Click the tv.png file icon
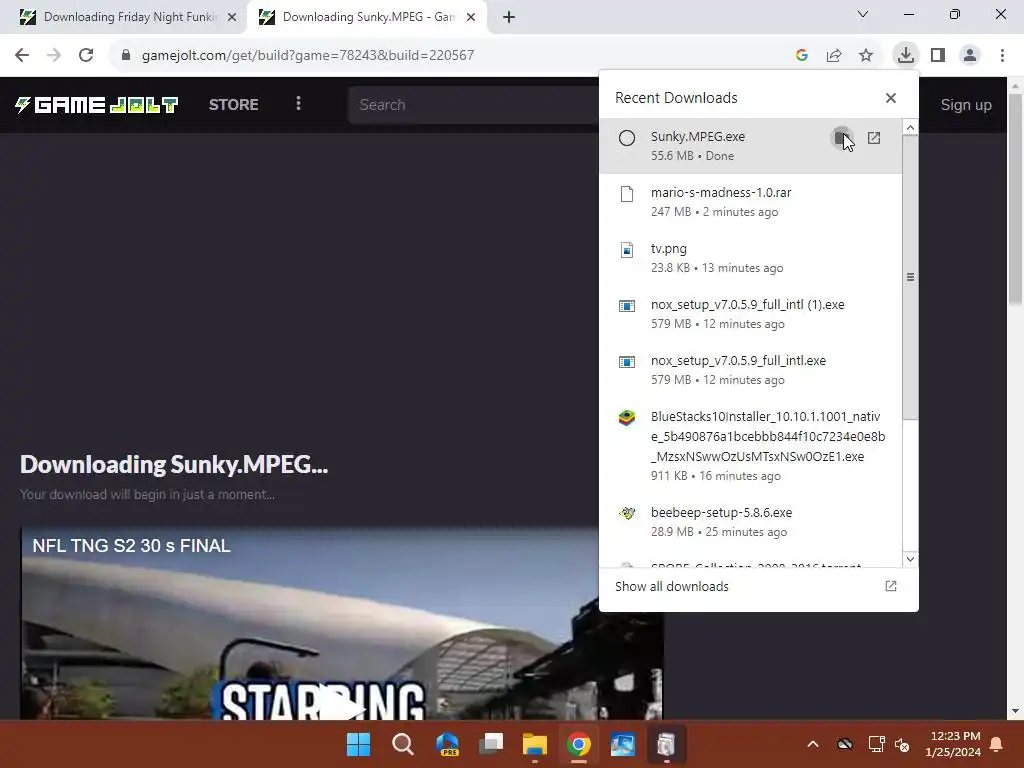This screenshot has width=1024, height=768. 627,249
